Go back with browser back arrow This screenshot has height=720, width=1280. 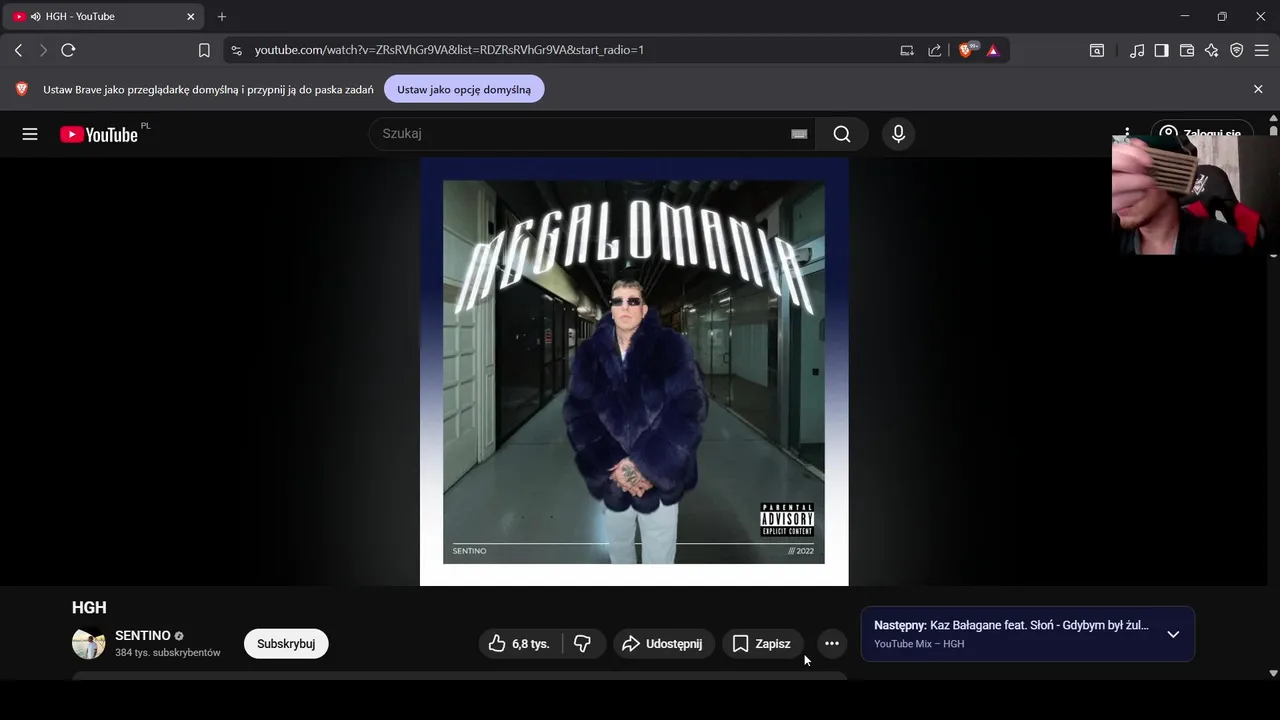pos(18,50)
